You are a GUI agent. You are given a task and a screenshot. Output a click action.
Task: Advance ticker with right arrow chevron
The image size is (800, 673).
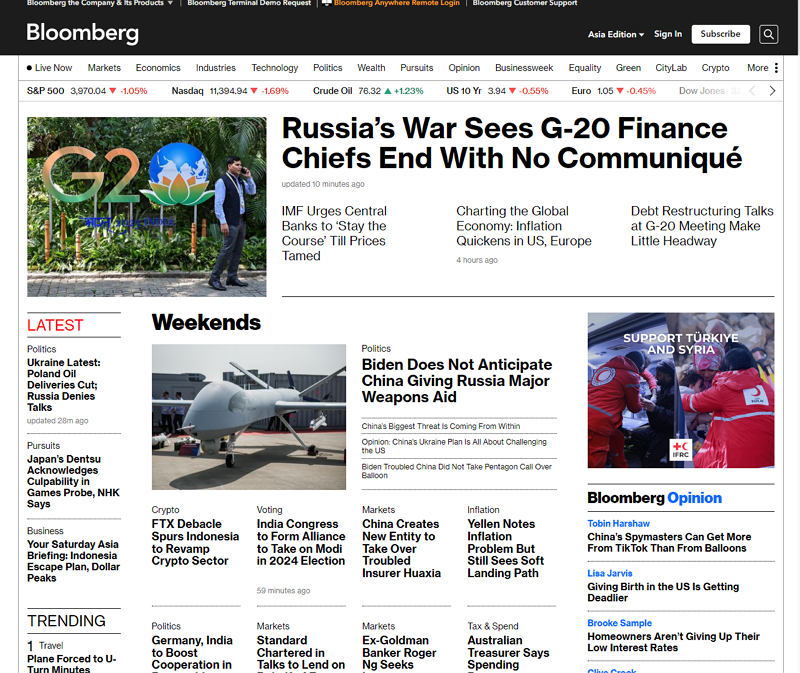(772, 91)
